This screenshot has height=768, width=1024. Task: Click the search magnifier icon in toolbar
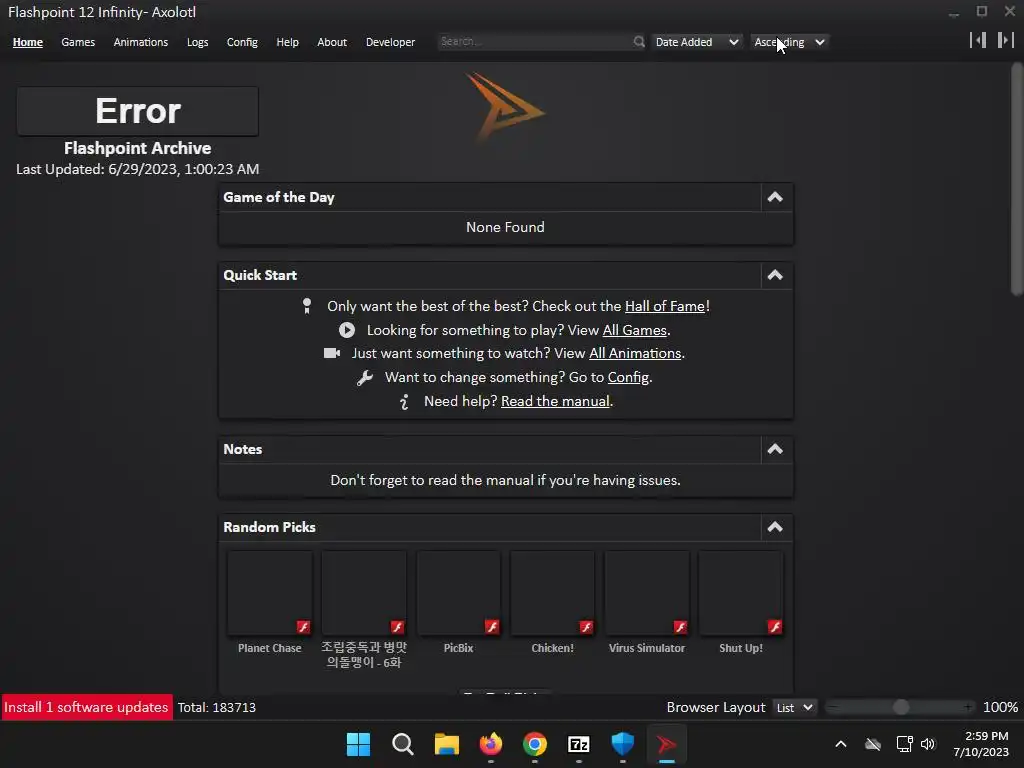[639, 42]
